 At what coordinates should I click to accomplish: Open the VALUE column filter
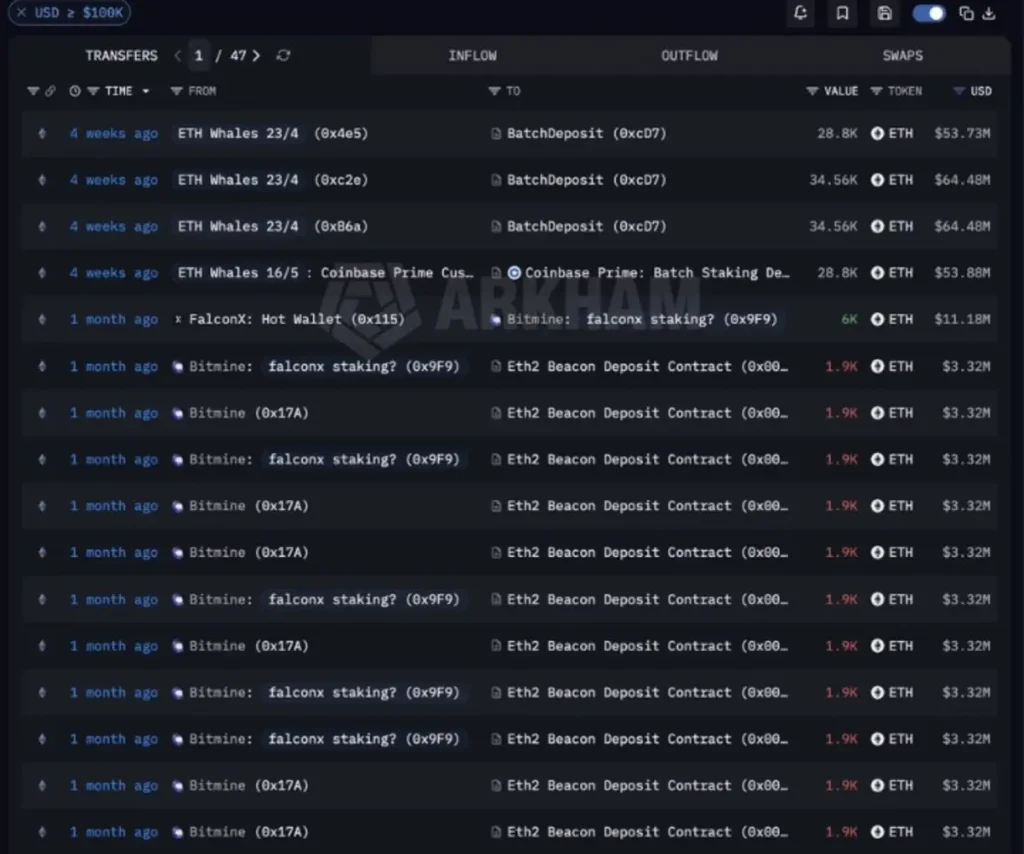(812, 91)
